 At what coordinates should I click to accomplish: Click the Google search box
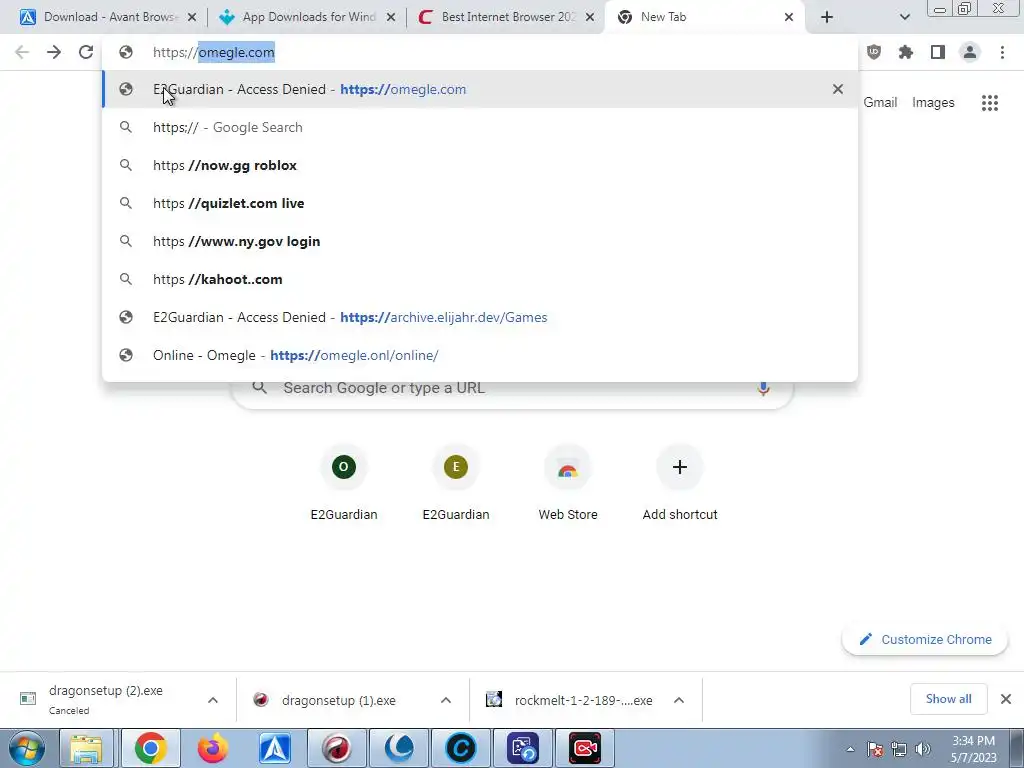(513, 391)
